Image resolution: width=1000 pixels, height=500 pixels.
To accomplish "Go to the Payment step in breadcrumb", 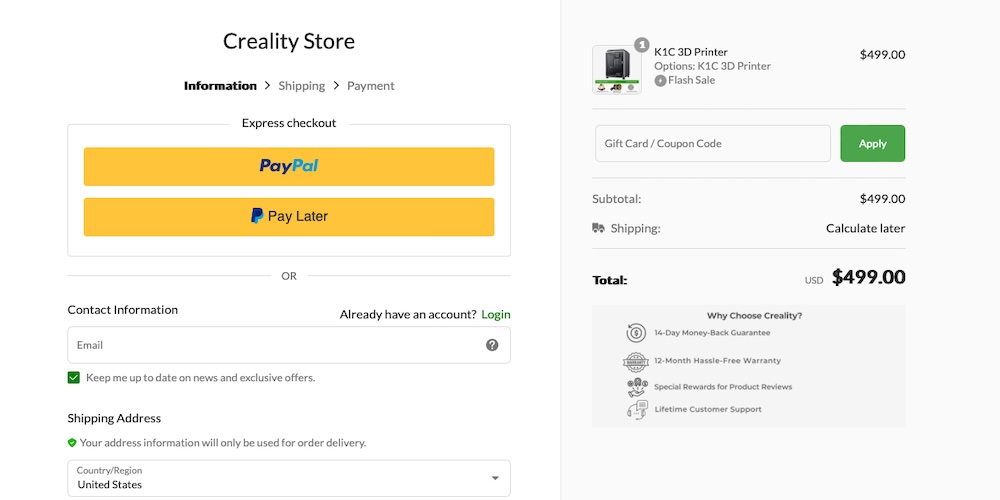I will point(370,86).
